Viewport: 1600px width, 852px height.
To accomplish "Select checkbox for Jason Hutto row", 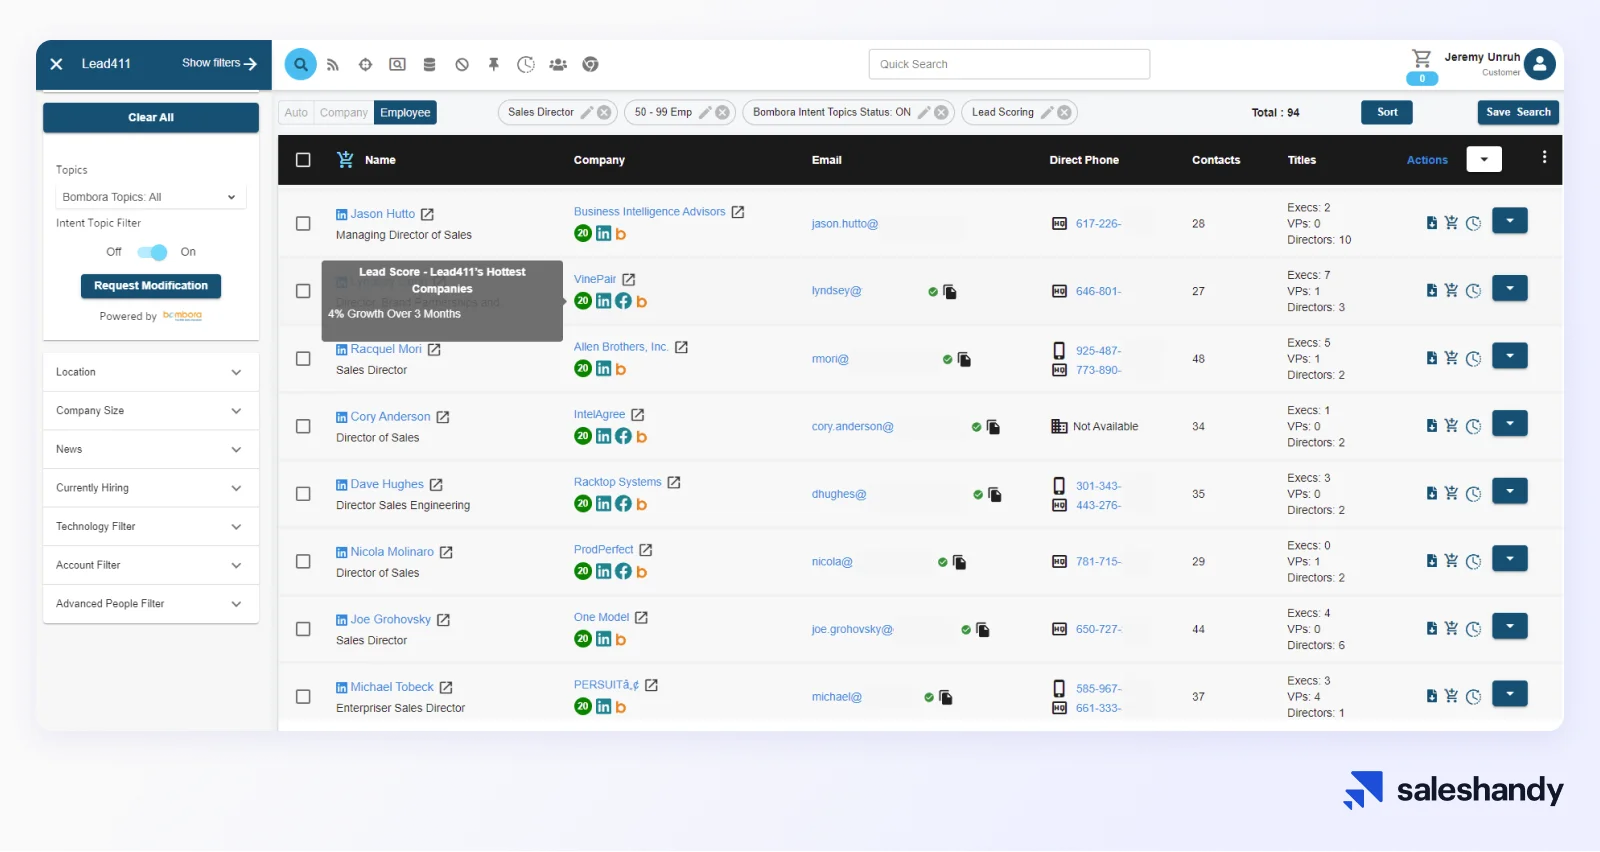I will (x=303, y=224).
